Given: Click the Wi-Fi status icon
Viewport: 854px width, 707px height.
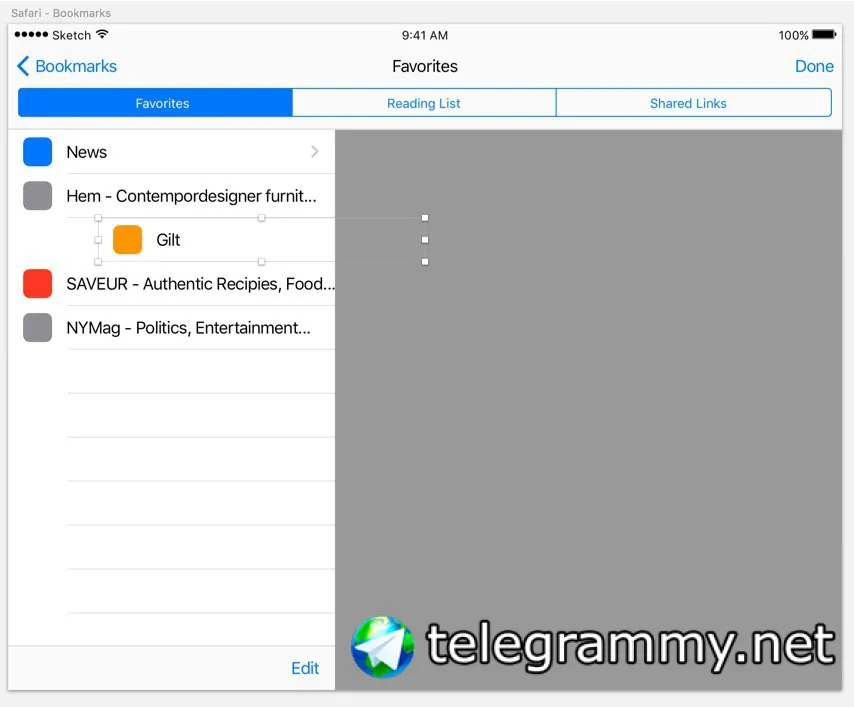Looking at the screenshot, I should [x=102, y=34].
